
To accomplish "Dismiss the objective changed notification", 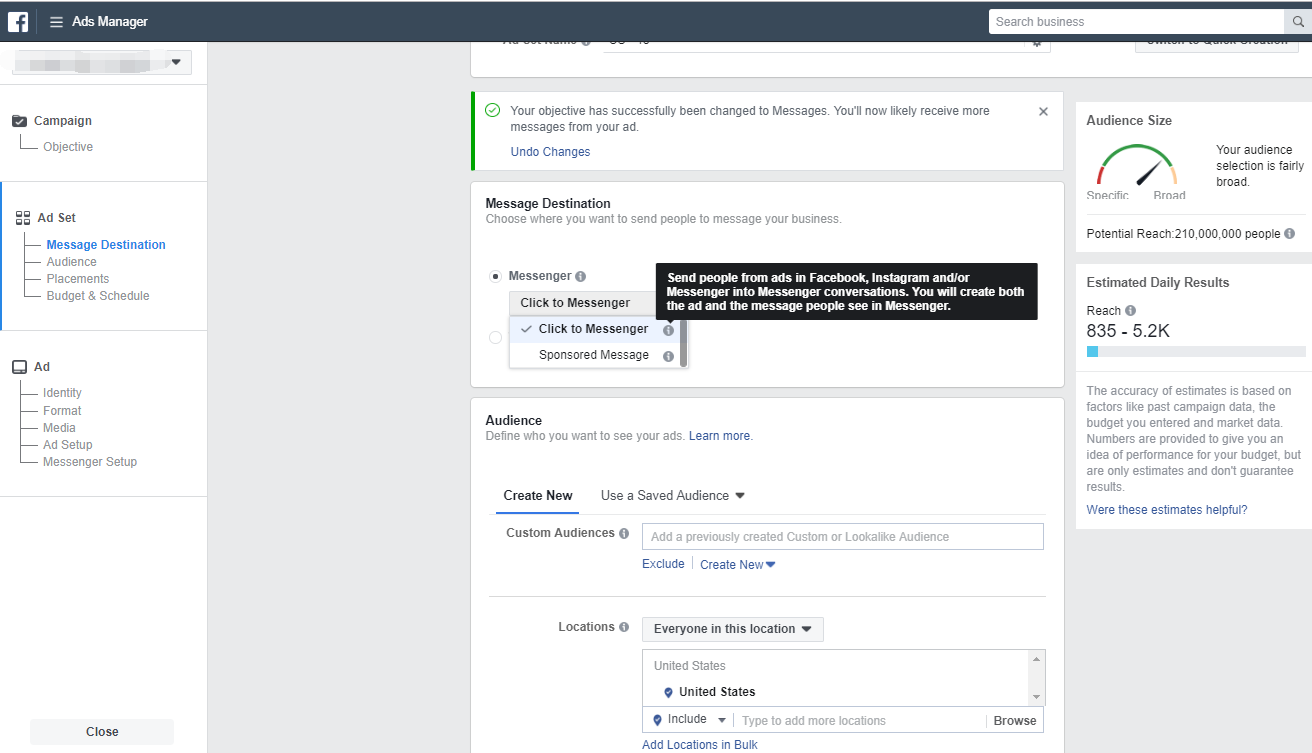I will click(x=1043, y=112).
